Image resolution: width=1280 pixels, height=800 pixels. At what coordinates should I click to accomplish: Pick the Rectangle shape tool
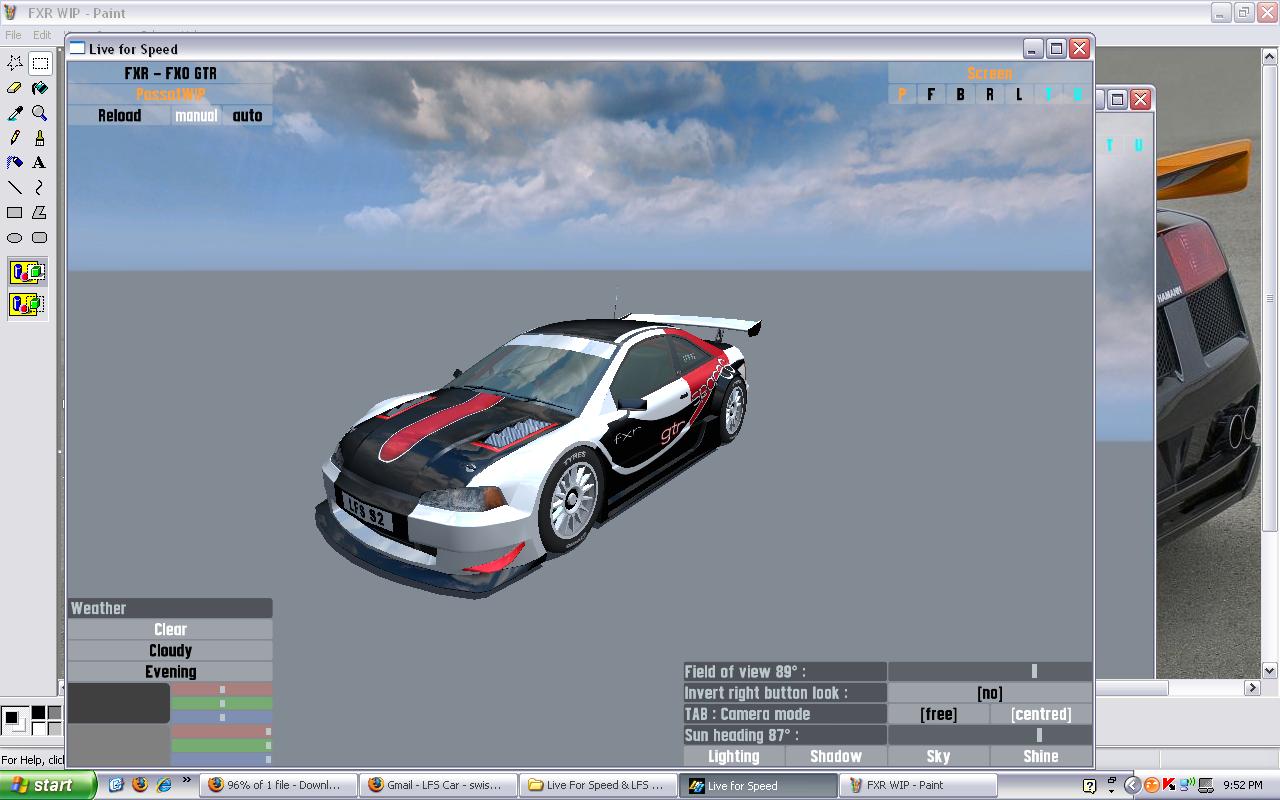(15, 213)
